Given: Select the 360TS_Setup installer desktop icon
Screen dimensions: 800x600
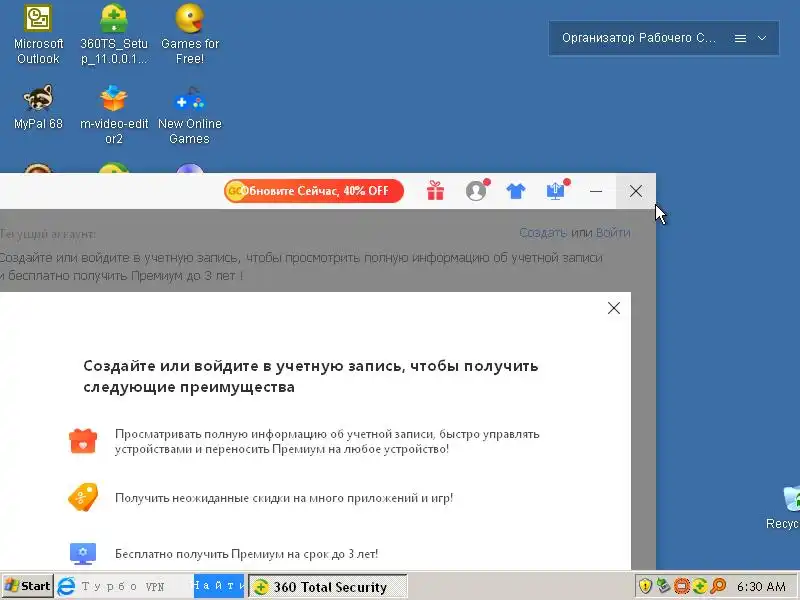Looking at the screenshot, I should pos(114,34).
